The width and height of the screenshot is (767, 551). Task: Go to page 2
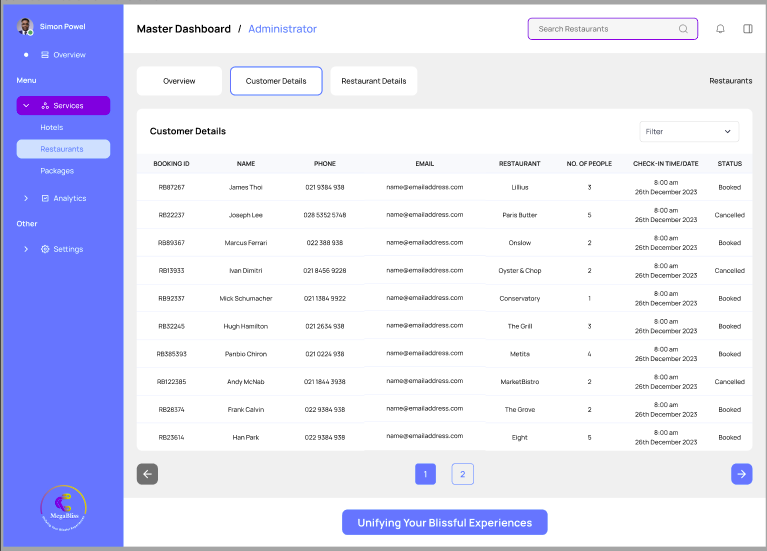point(462,474)
